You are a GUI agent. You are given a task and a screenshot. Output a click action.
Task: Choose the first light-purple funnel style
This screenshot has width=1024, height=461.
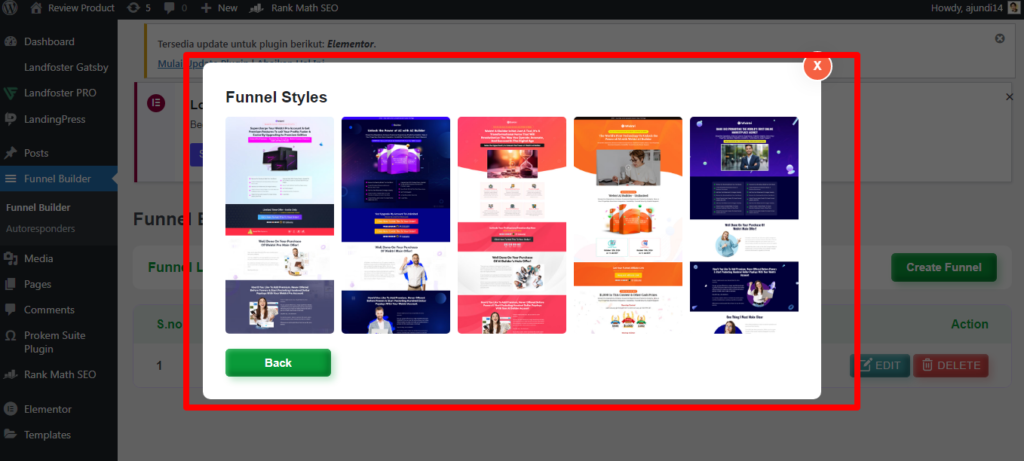[280, 225]
